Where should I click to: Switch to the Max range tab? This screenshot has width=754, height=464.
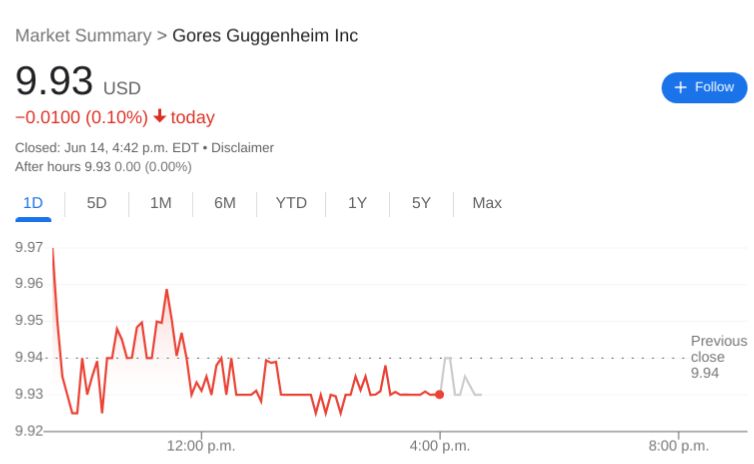point(487,203)
